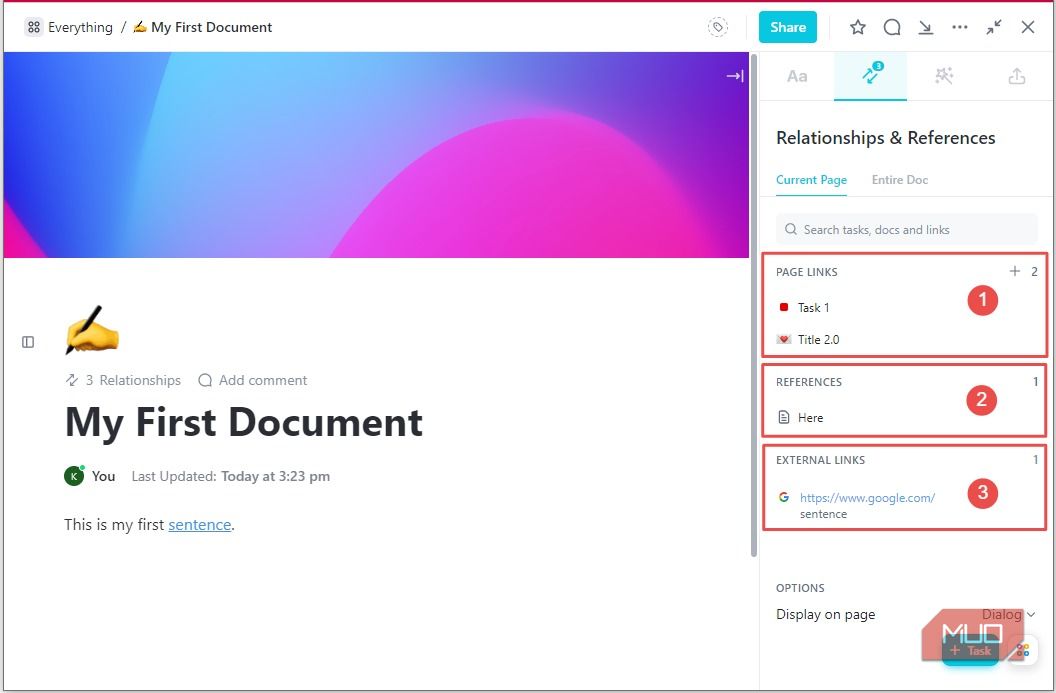The width and height of the screenshot is (1056, 693).
Task: Star this document as a favorite
Action: click(857, 27)
